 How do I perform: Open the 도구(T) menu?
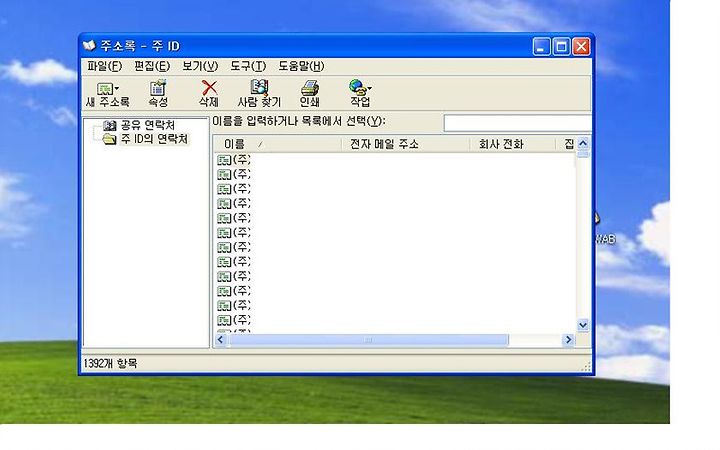248,66
